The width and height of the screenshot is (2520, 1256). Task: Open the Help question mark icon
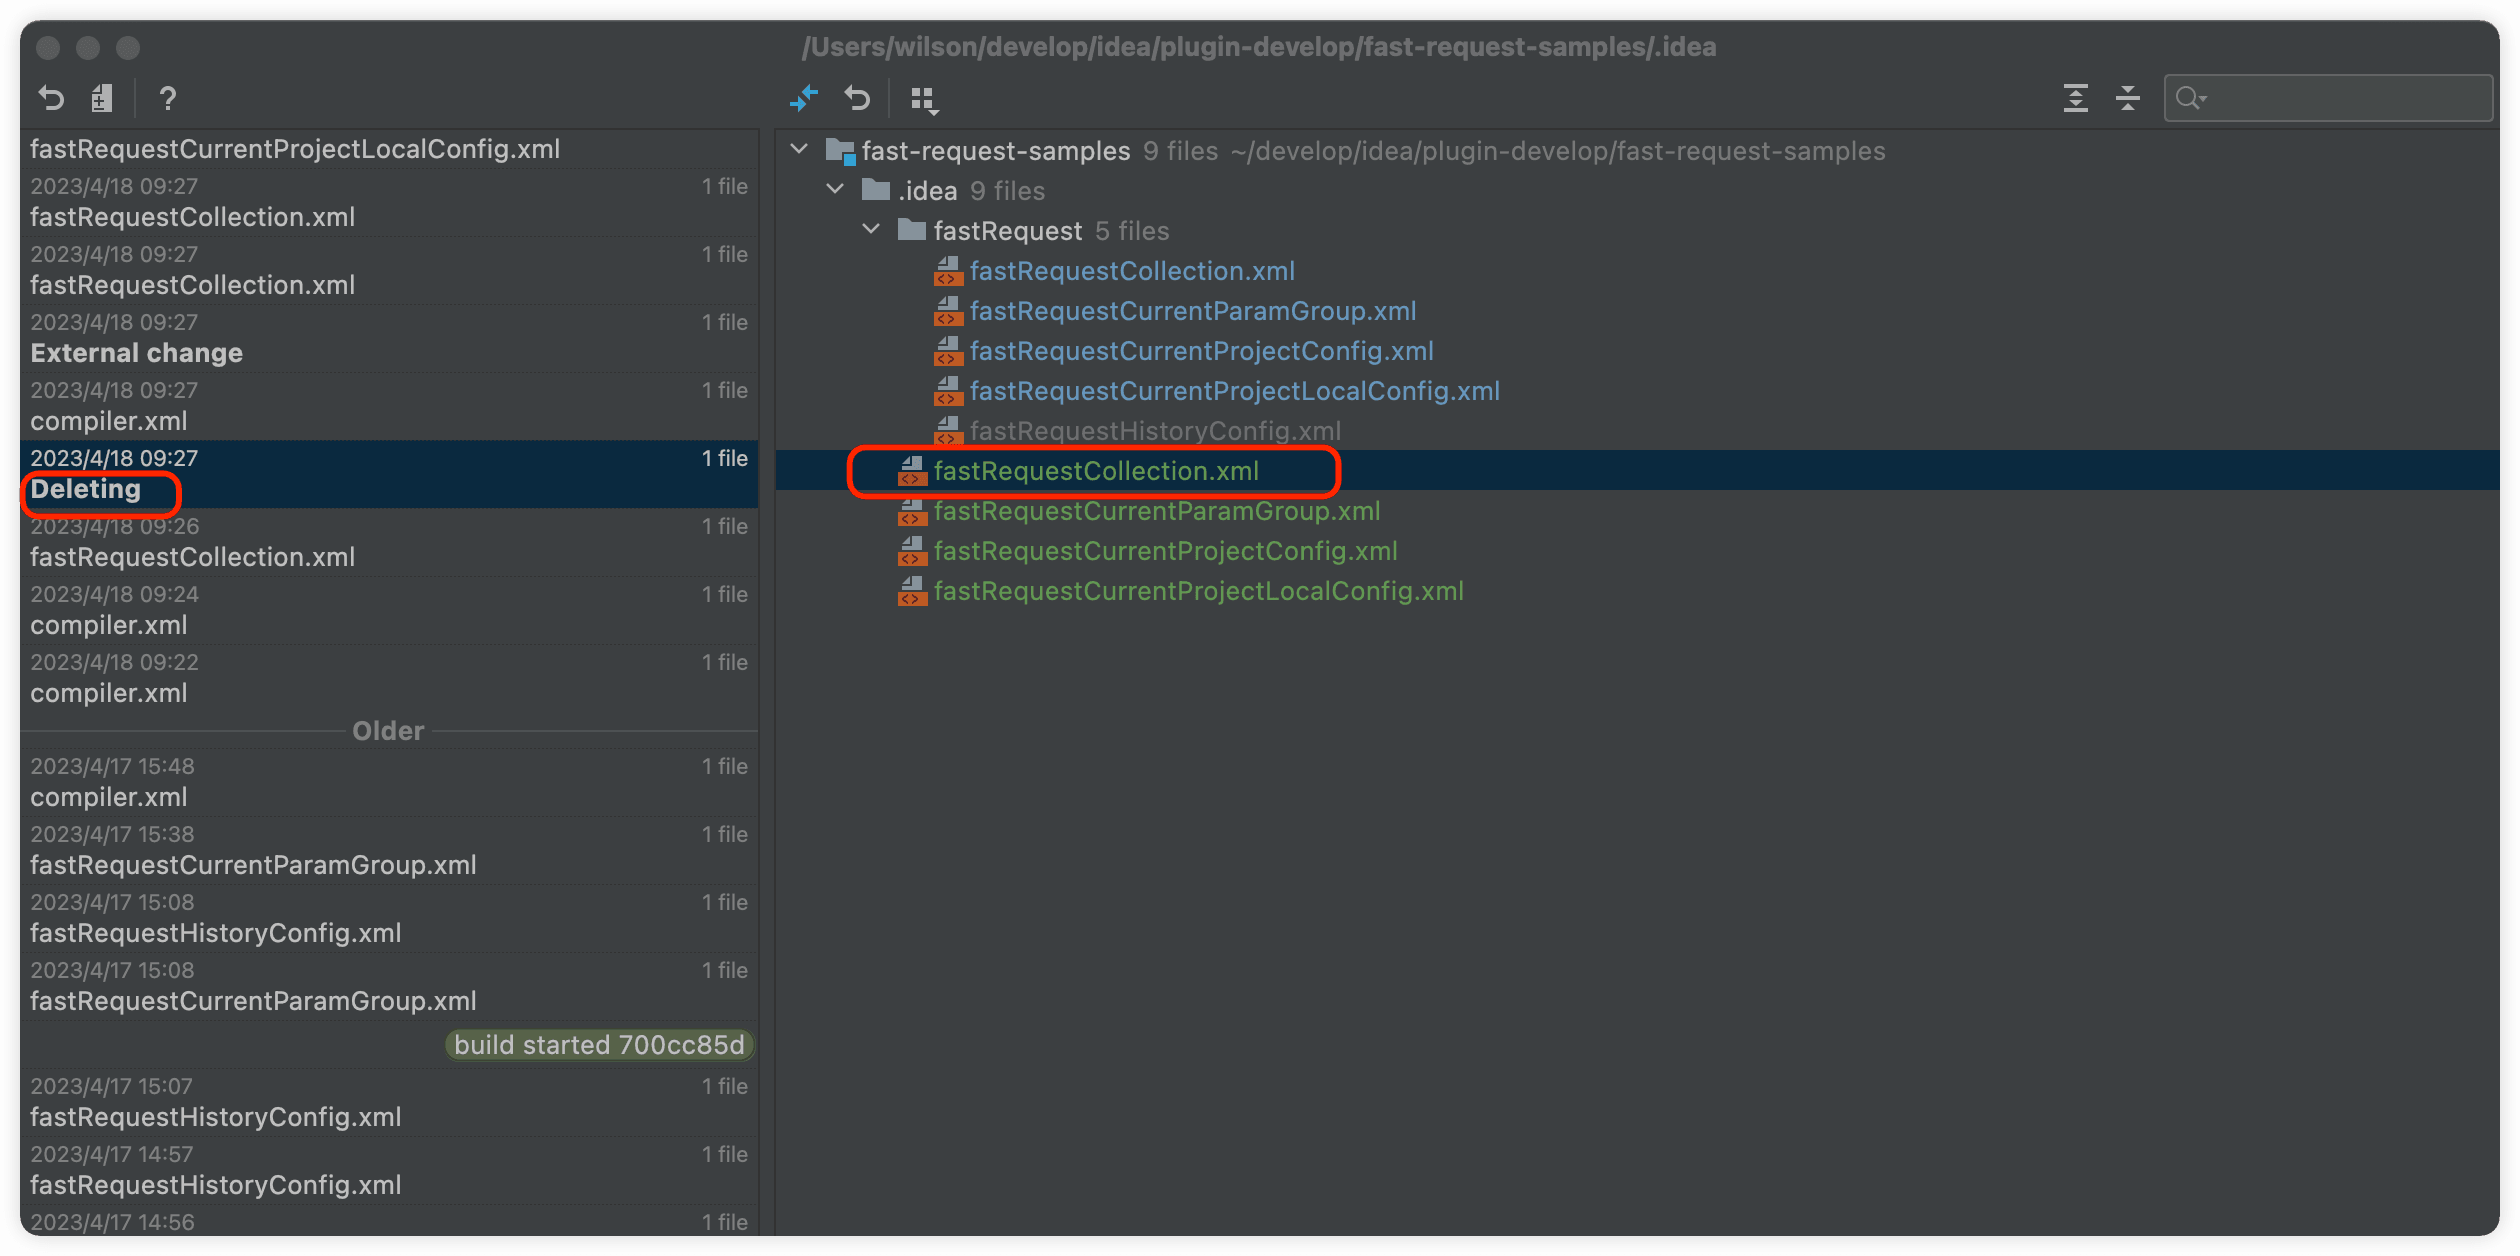pos(168,98)
